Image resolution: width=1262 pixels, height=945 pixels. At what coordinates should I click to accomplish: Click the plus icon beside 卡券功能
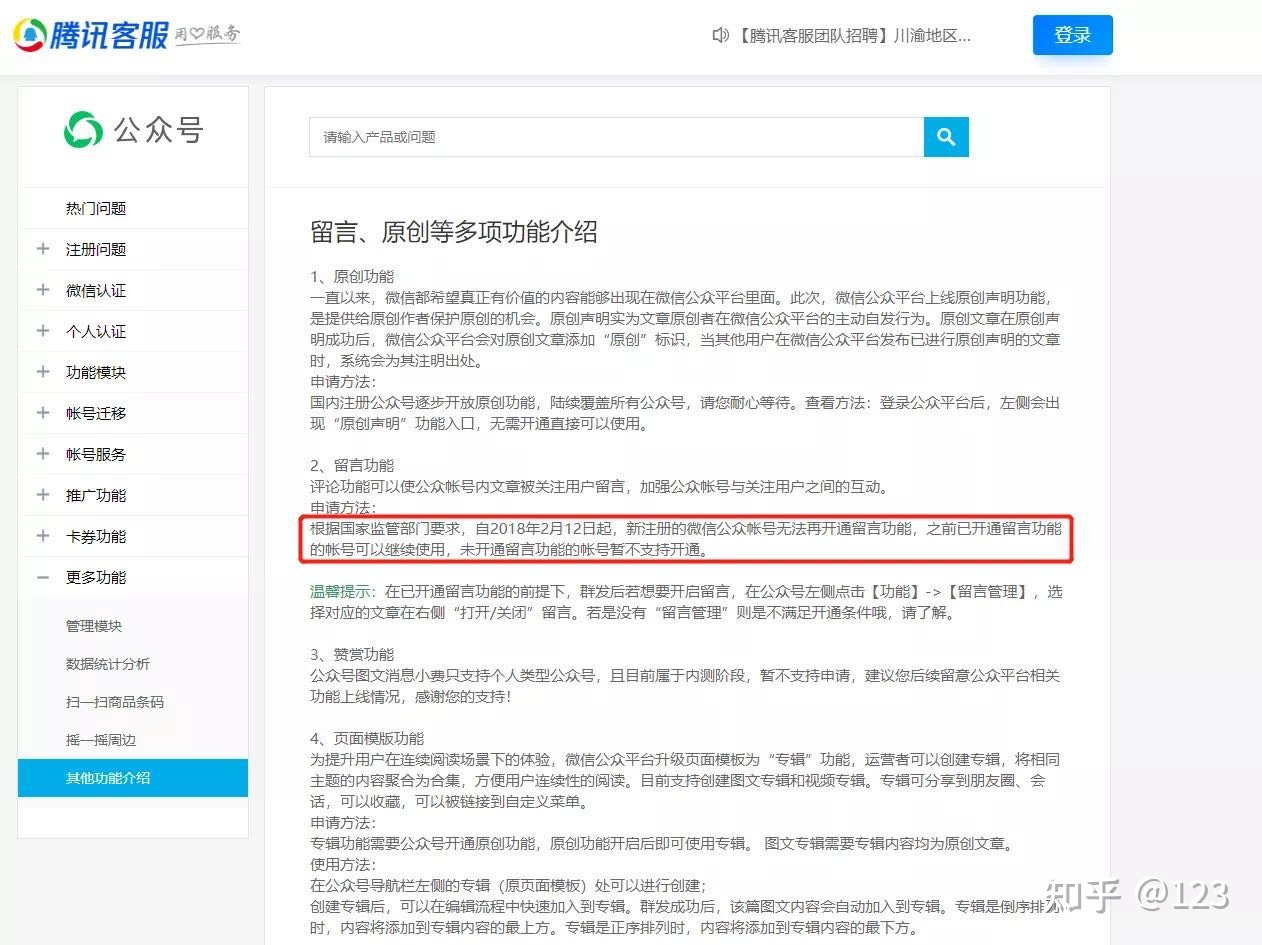click(x=41, y=536)
